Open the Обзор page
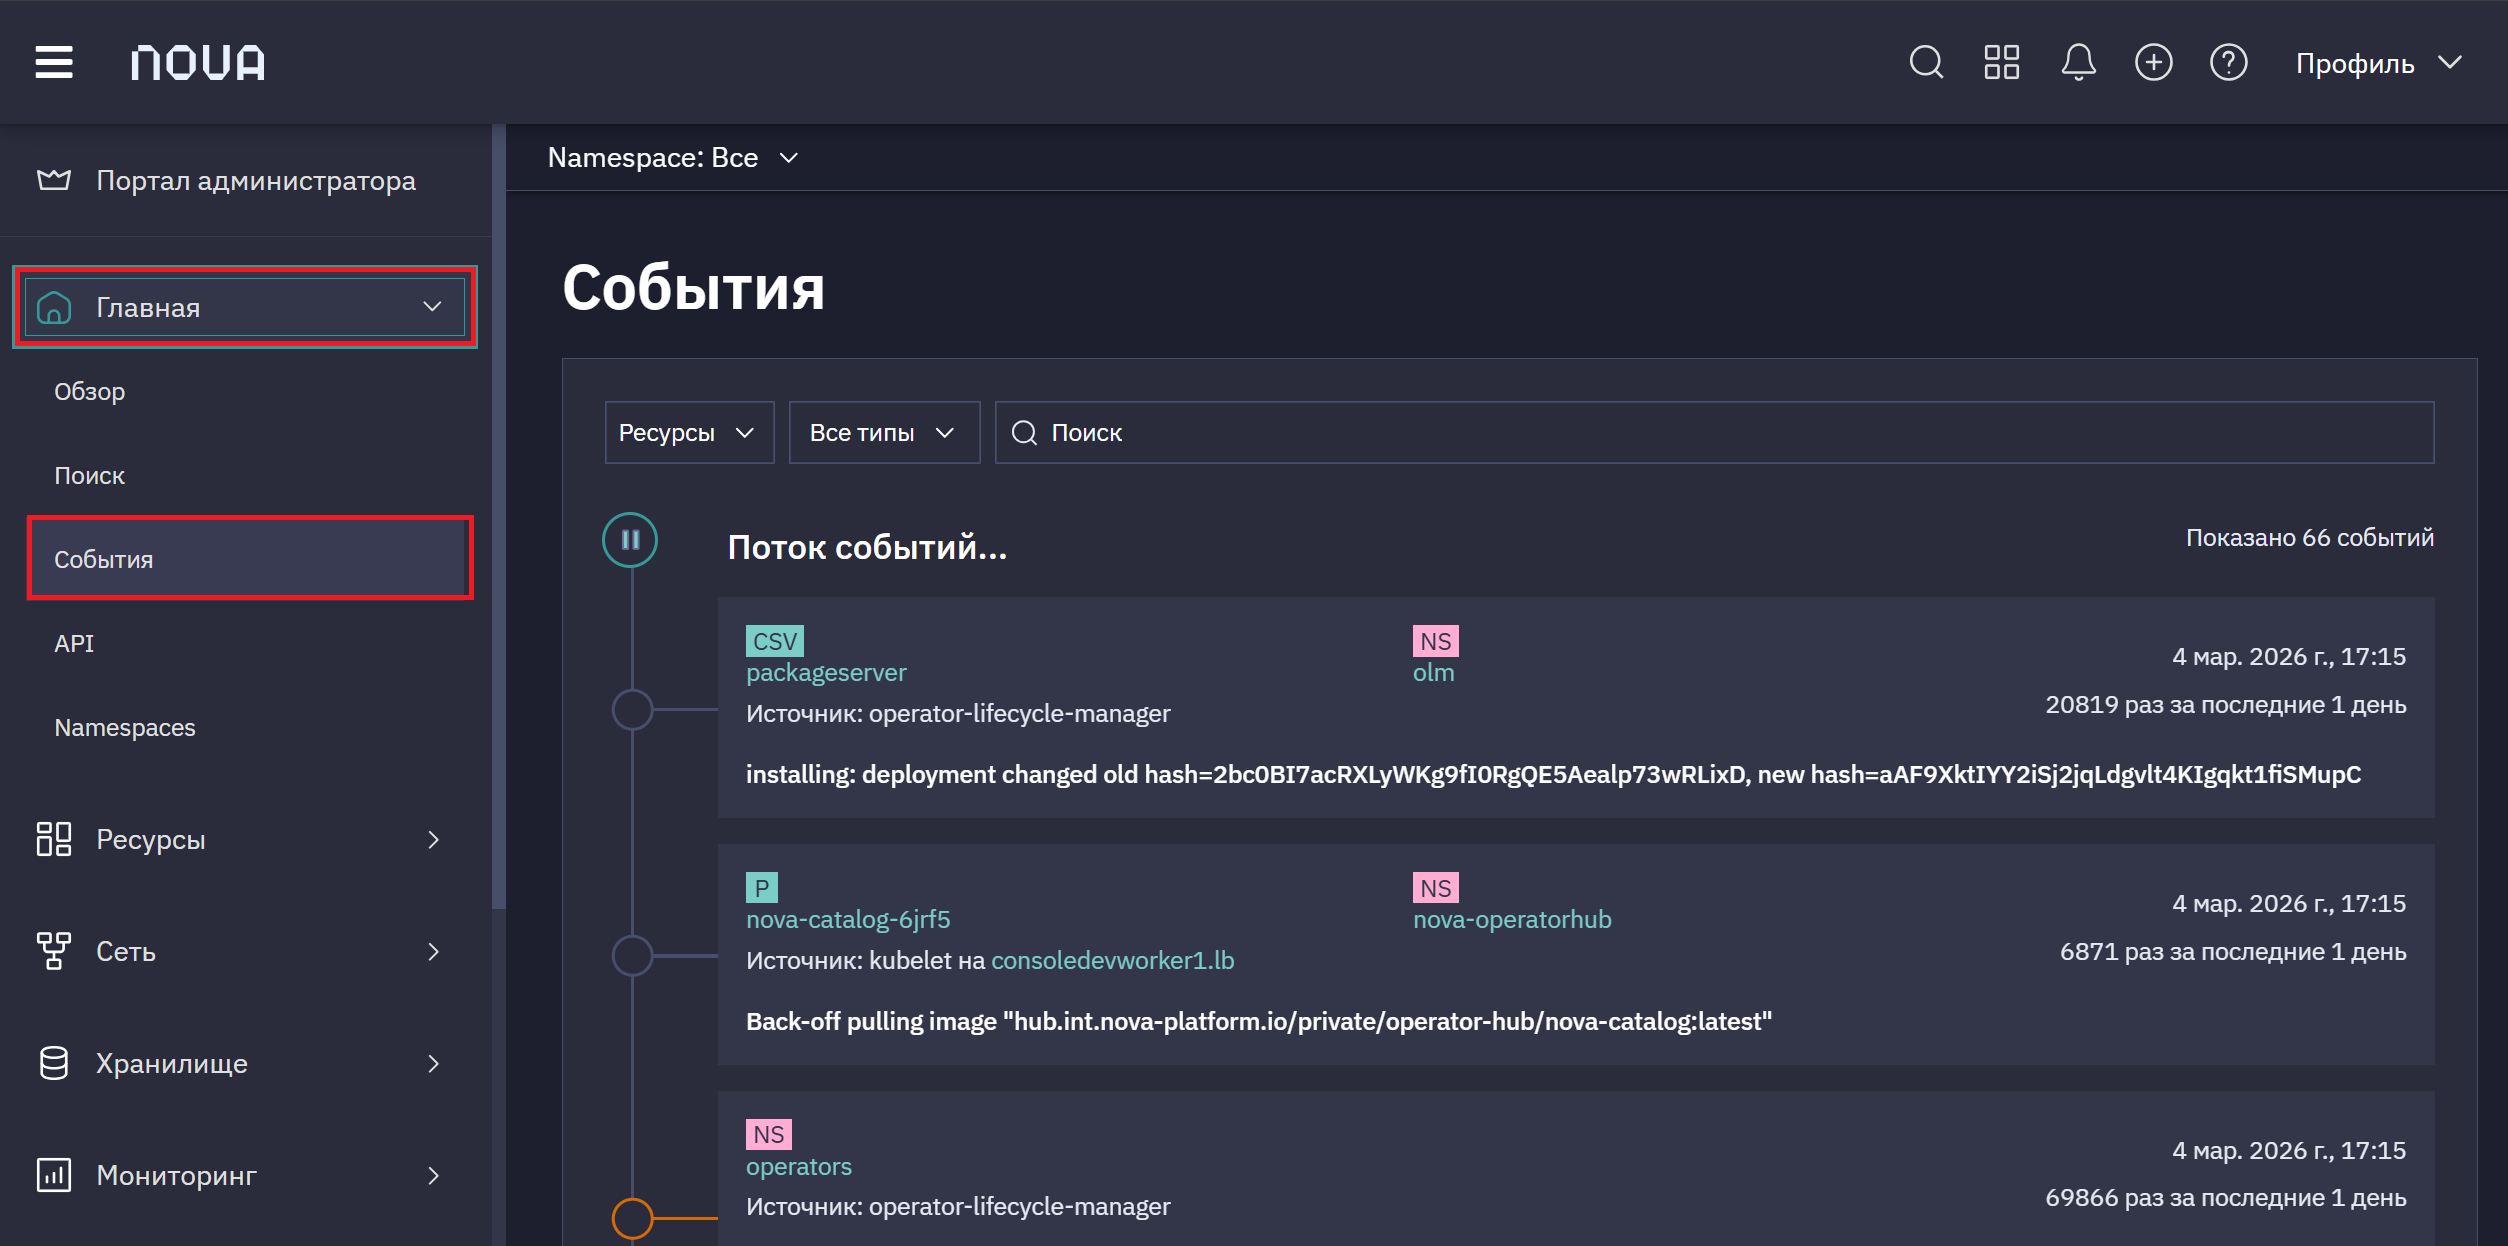 89,391
